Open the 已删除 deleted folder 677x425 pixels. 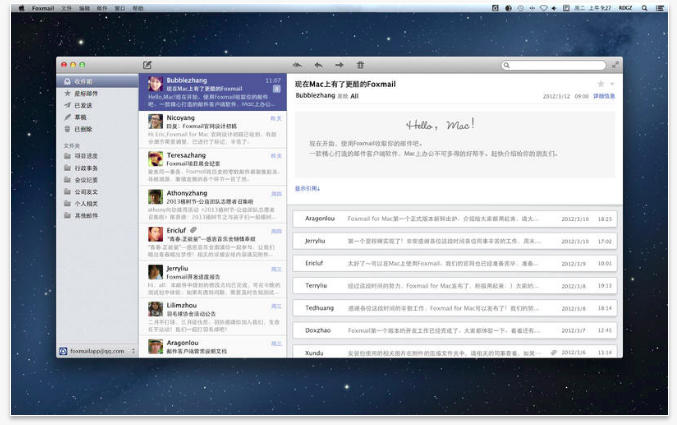coord(97,129)
